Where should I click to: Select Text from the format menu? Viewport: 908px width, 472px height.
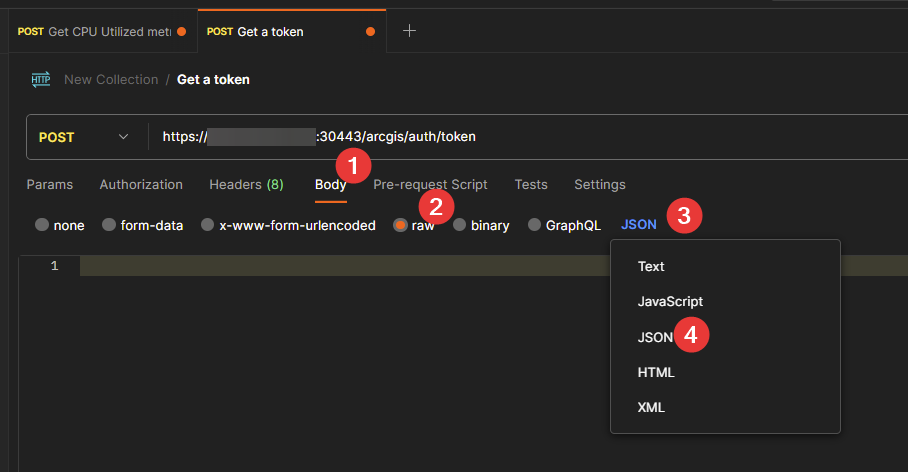[x=651, y=267]
